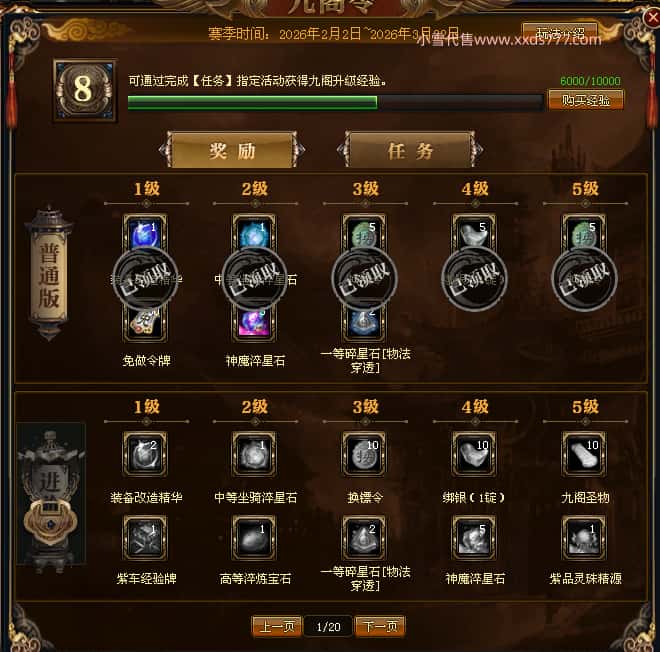
Task: Switch to the 奖励 tab
Action: click(232, 150)
